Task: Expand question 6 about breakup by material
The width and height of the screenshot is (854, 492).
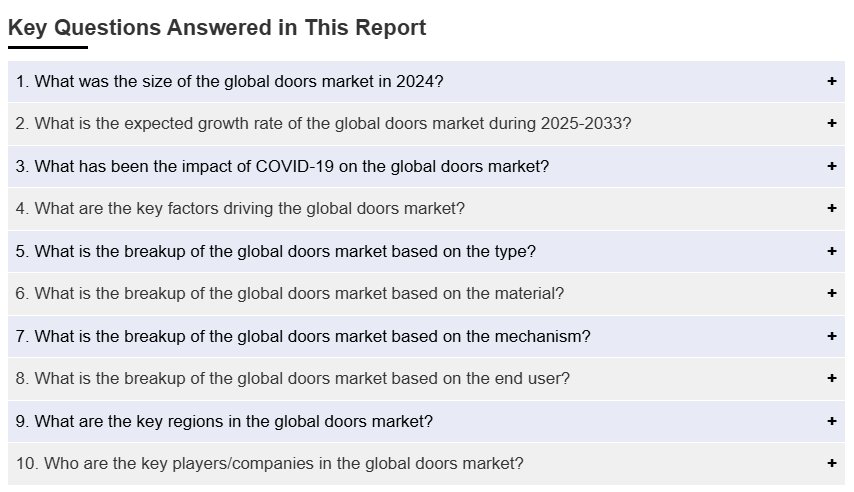Action: pyautogui.click(x=289, y=294)
